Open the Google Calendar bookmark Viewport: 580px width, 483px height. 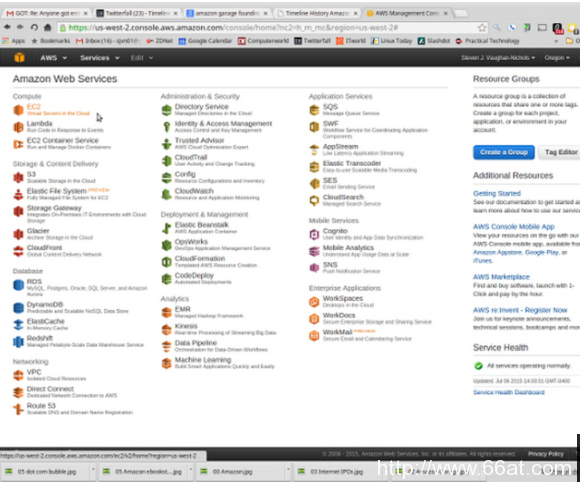[x=205, y=41]
